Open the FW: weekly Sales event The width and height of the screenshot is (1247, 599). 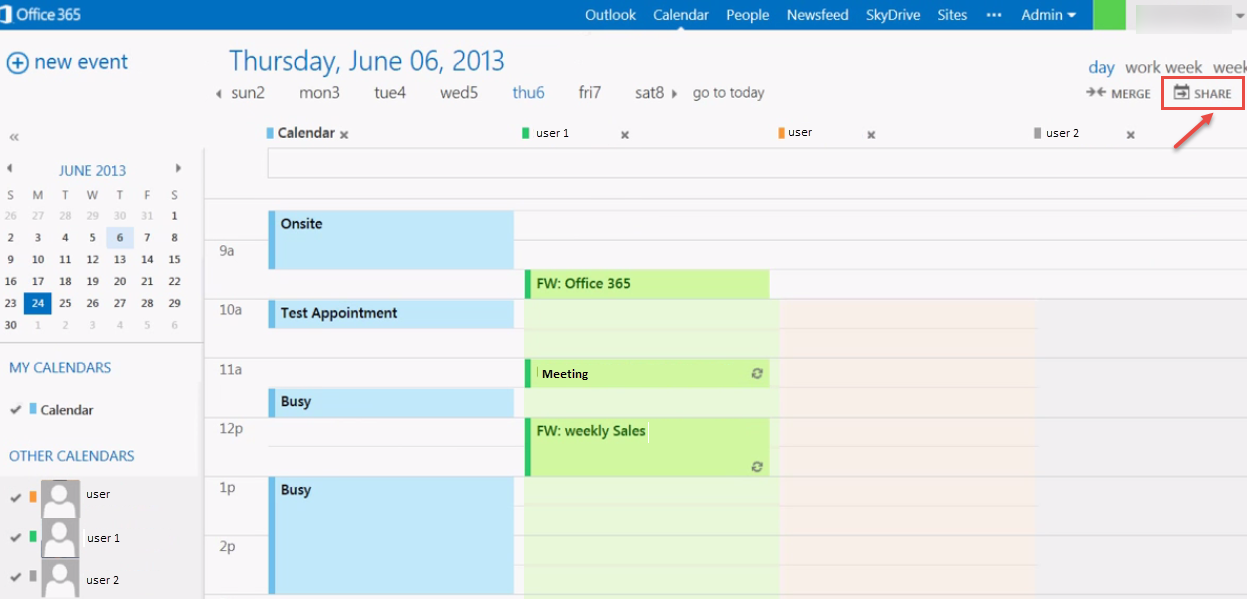coord(647,447)
